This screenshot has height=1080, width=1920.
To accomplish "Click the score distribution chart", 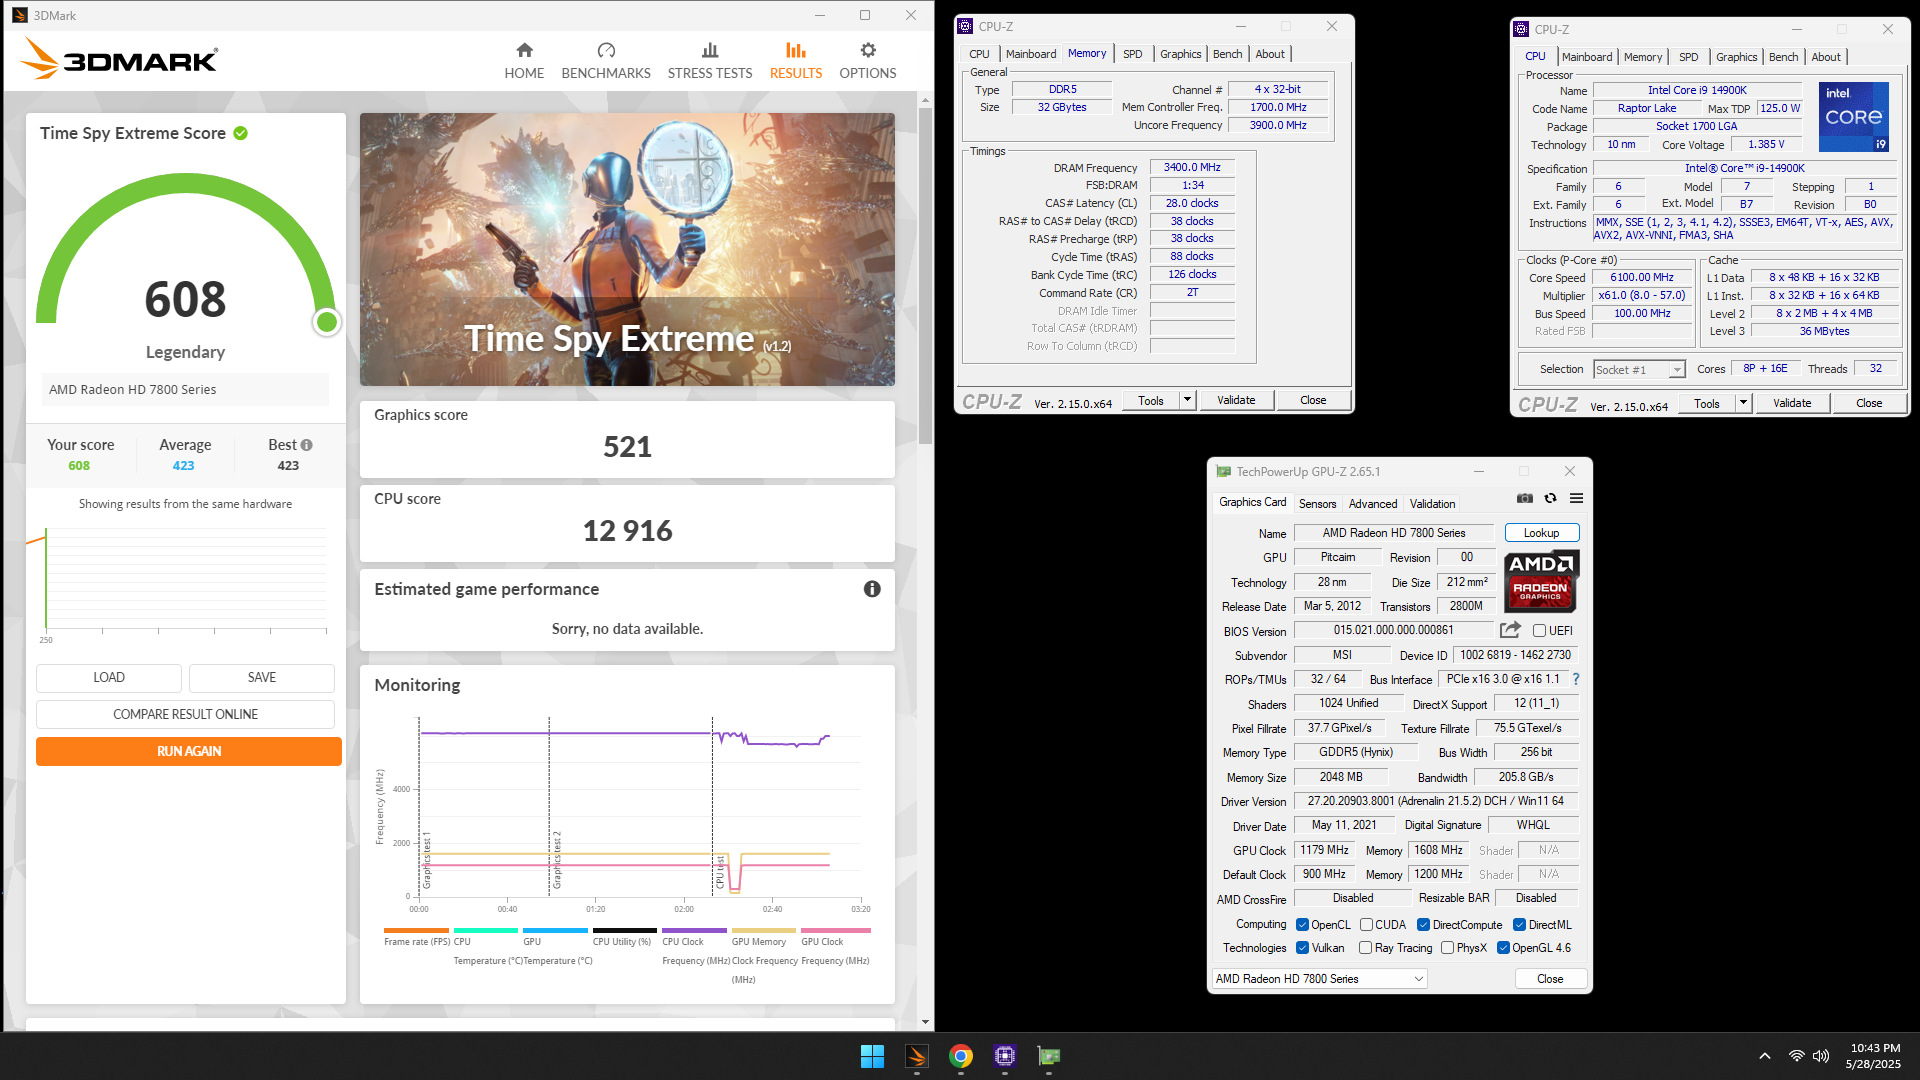I will pos(186,580).
